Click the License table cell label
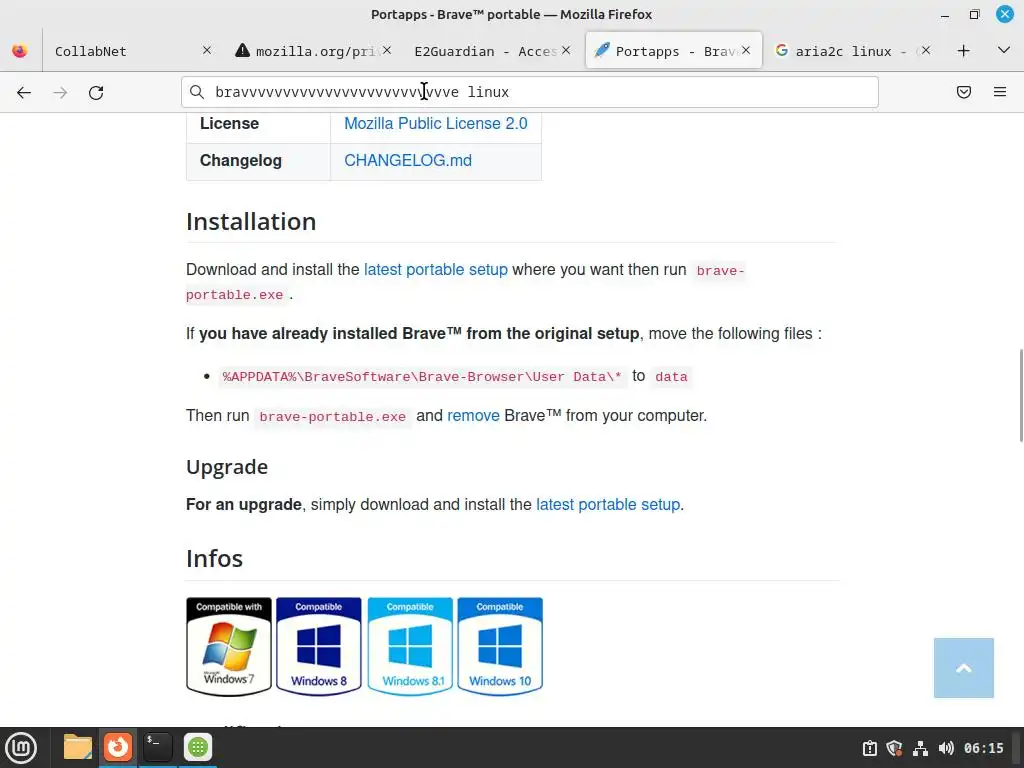 [x=229, y=123]
